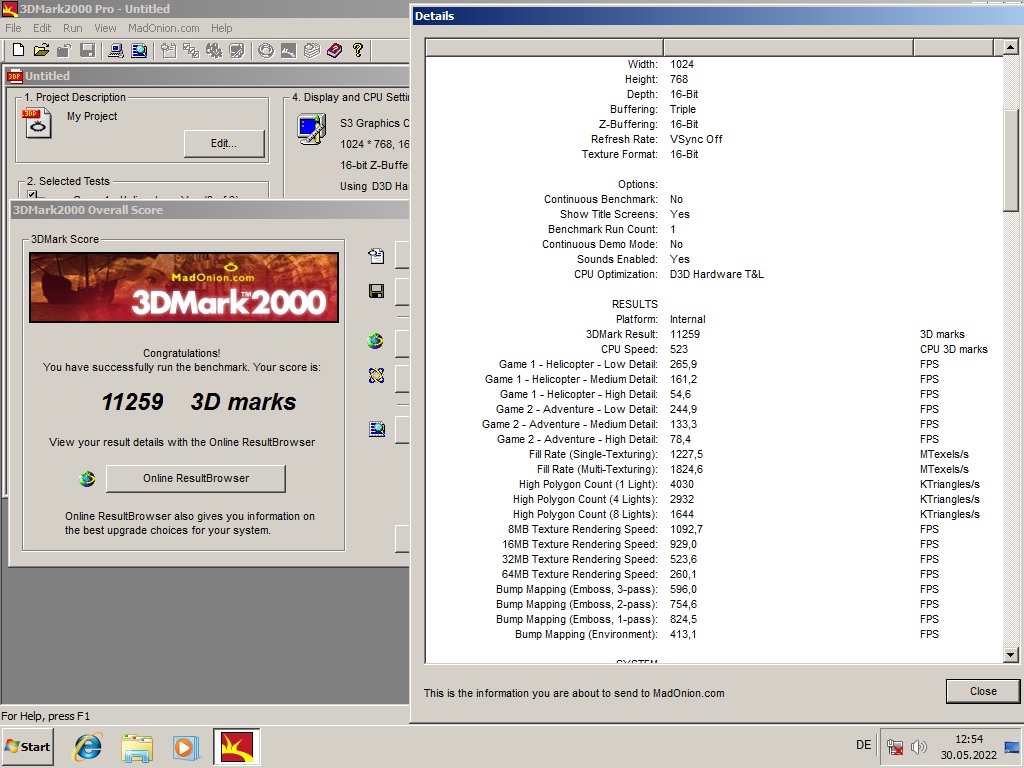This screenshot has height=768, width=1024.
Task: Click the yellow question mark icon
Action: tap(358, 50)
